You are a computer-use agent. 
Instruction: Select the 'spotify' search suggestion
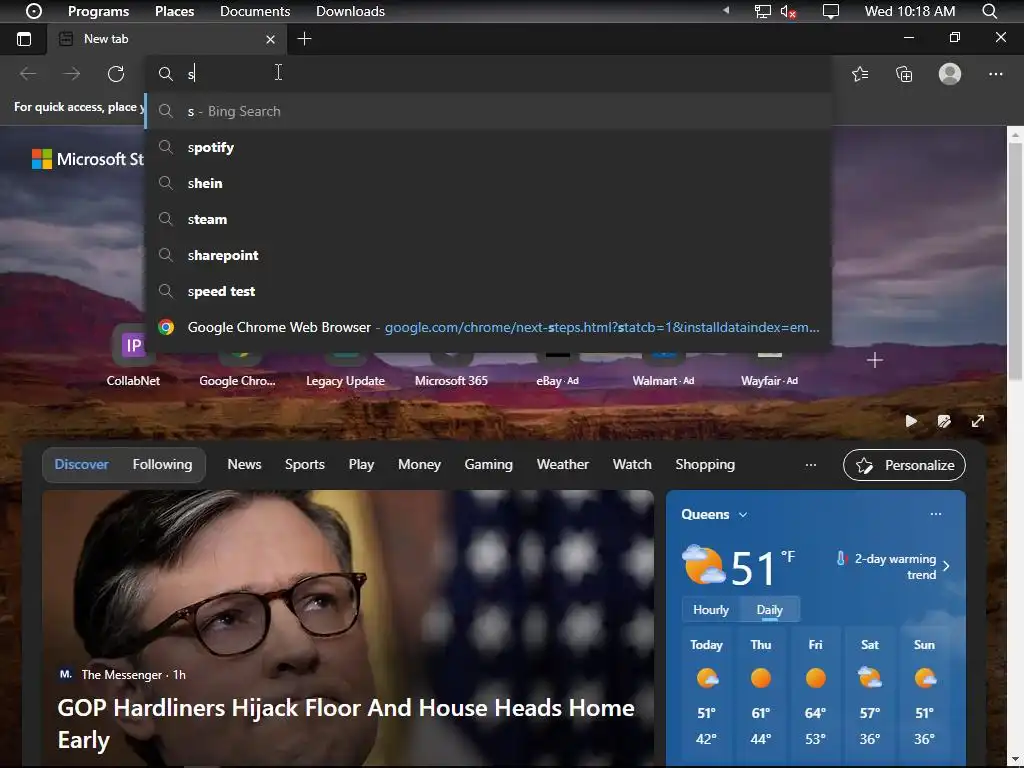point(488,148)
